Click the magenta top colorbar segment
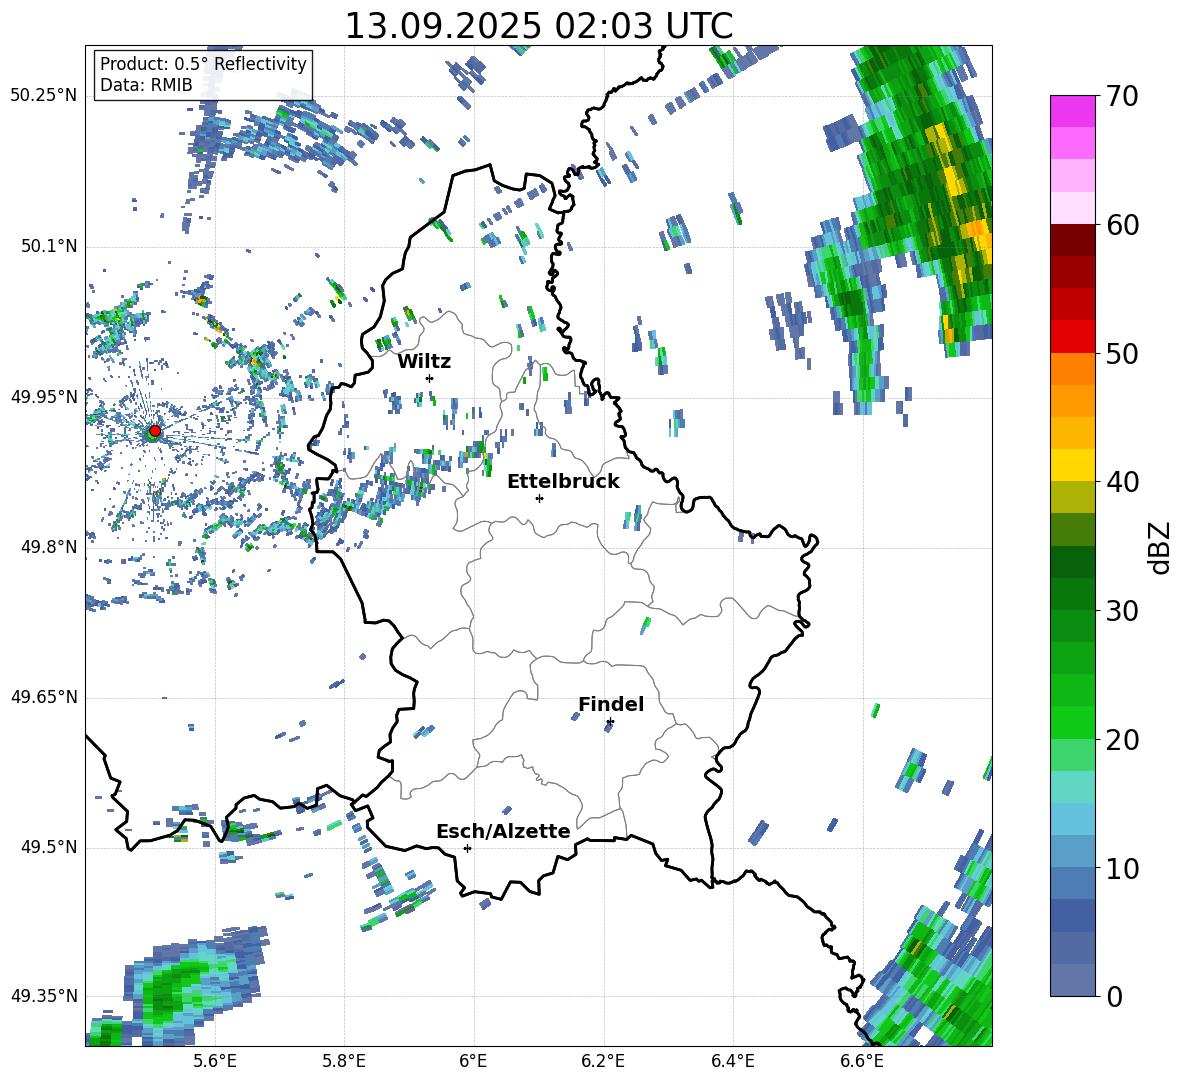The image size is (1184, 1081). point(1072,111)
